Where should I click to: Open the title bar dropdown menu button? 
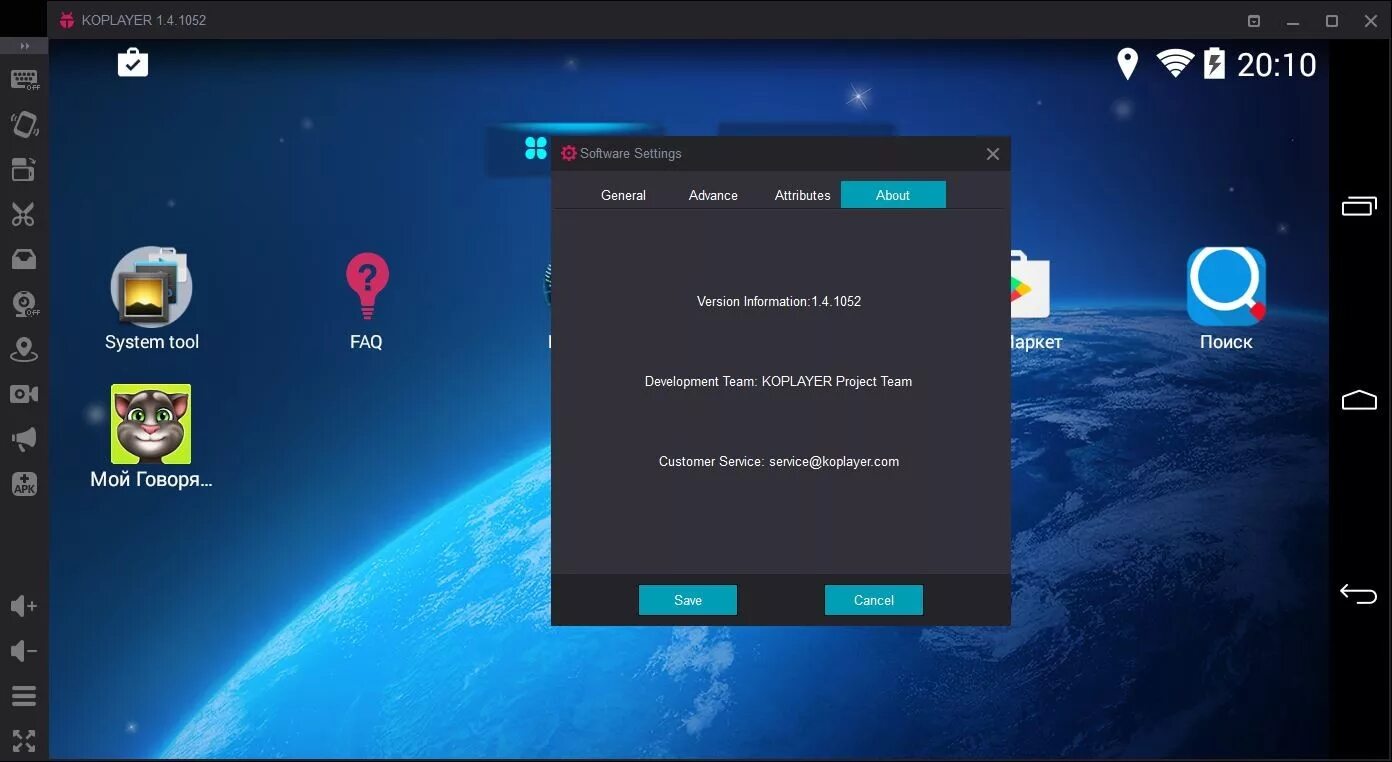pos(1254,20)
